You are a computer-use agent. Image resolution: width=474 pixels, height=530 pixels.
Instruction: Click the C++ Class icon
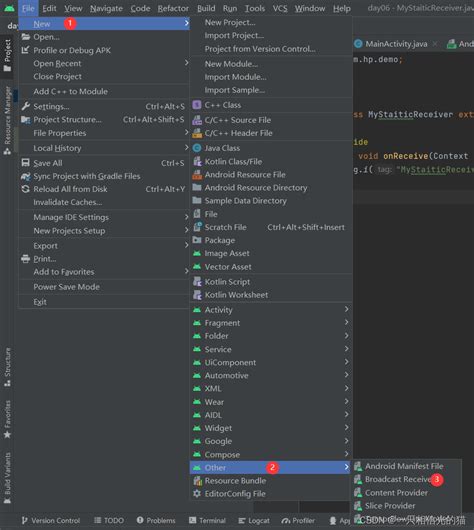[x=197, y=105]
